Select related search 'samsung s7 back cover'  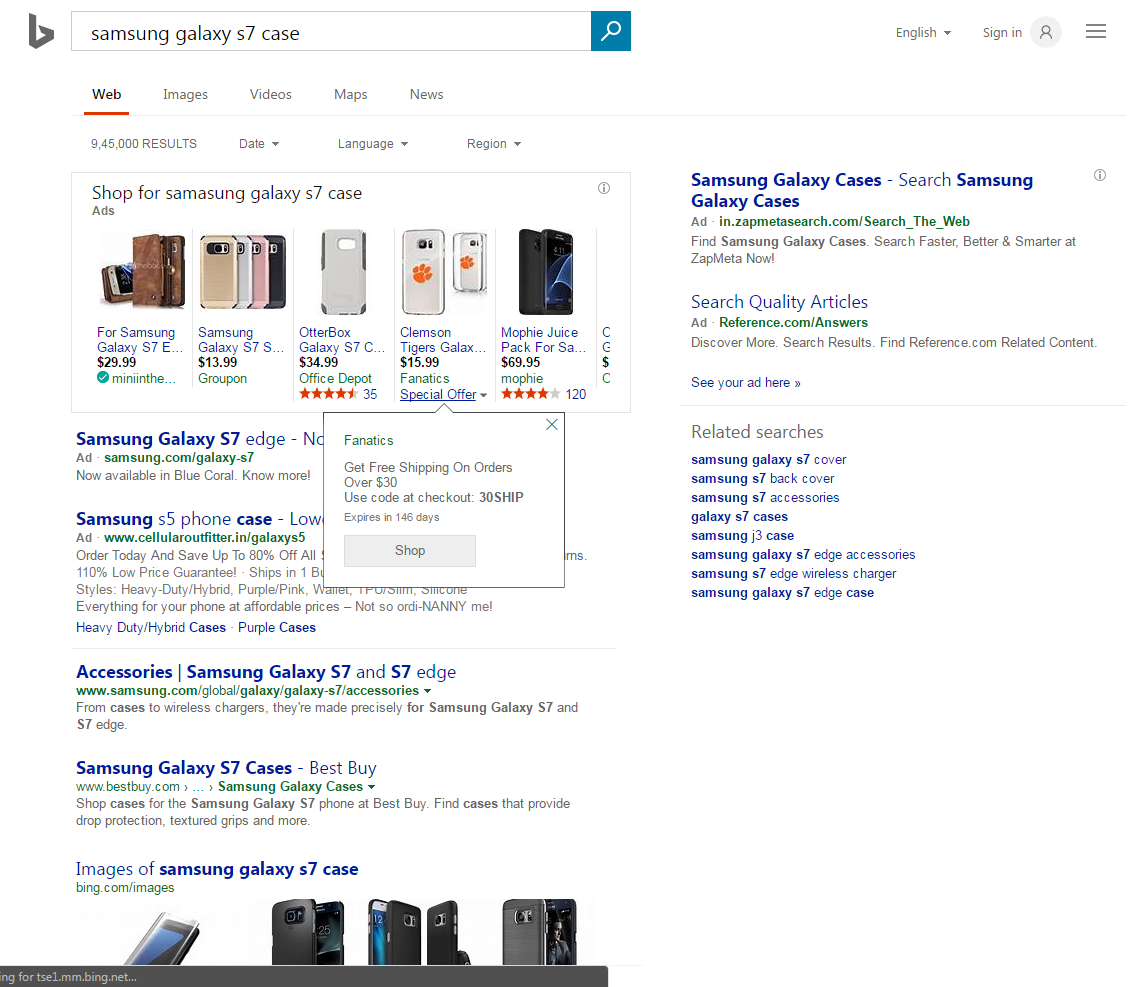click(762, 479)
